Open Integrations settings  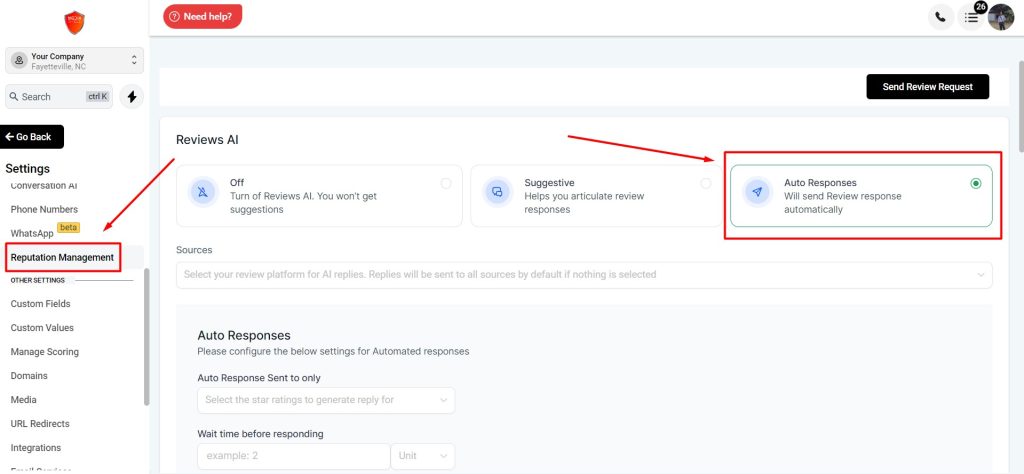[x=35, y=448]
